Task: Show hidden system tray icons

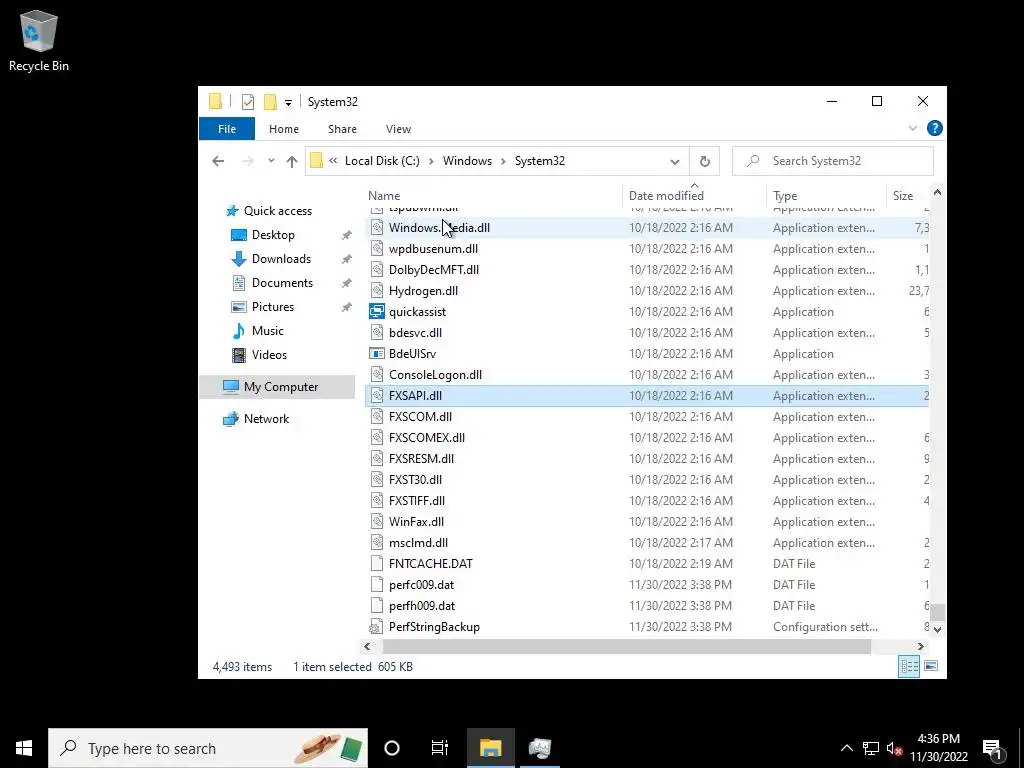Action: pyautogui.click(x=846, y=748)
